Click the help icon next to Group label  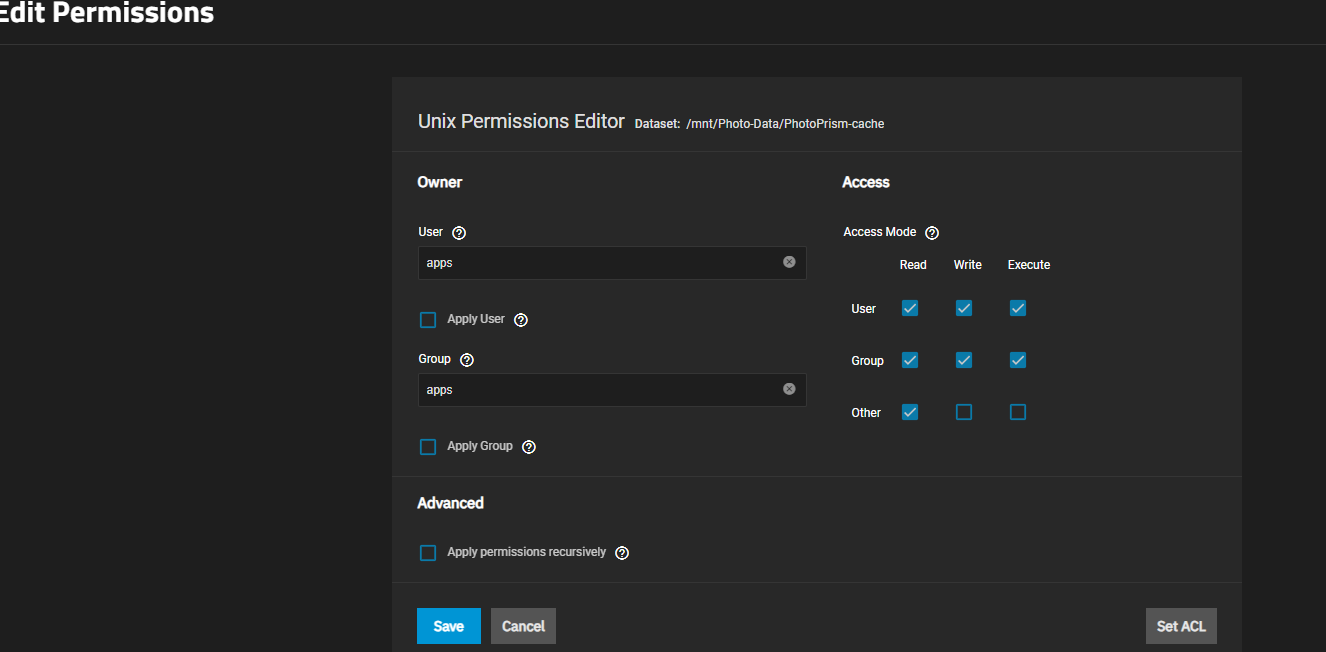(x=466, y=360)
